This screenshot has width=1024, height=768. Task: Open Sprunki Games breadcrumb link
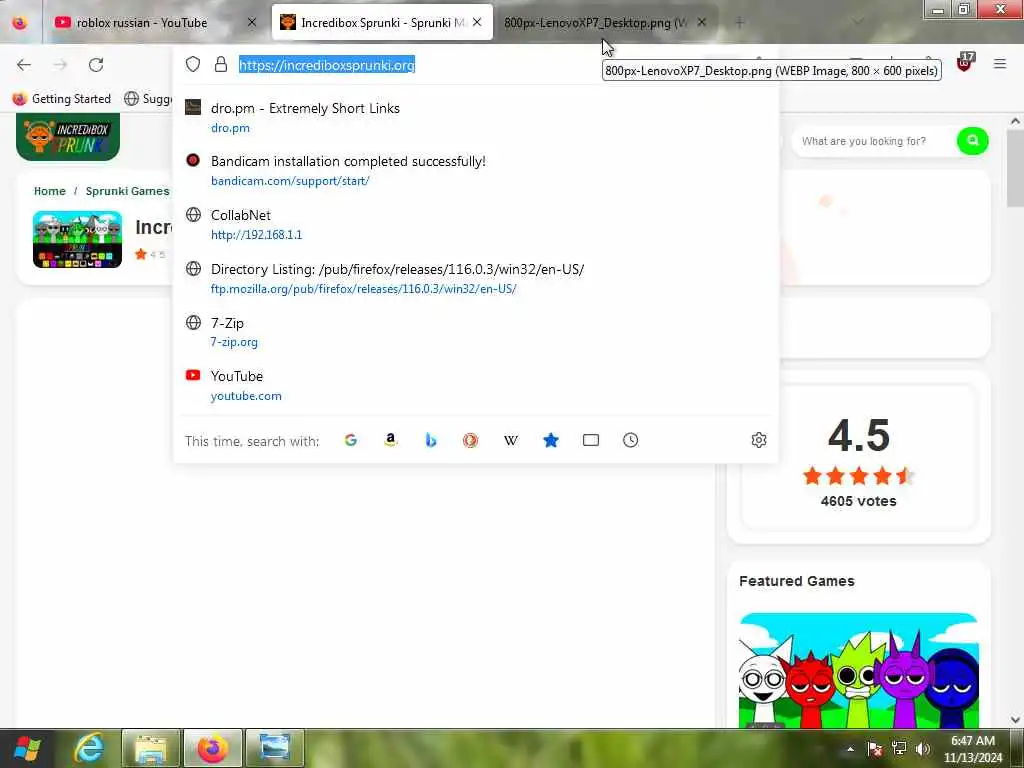tap(127, 191)
